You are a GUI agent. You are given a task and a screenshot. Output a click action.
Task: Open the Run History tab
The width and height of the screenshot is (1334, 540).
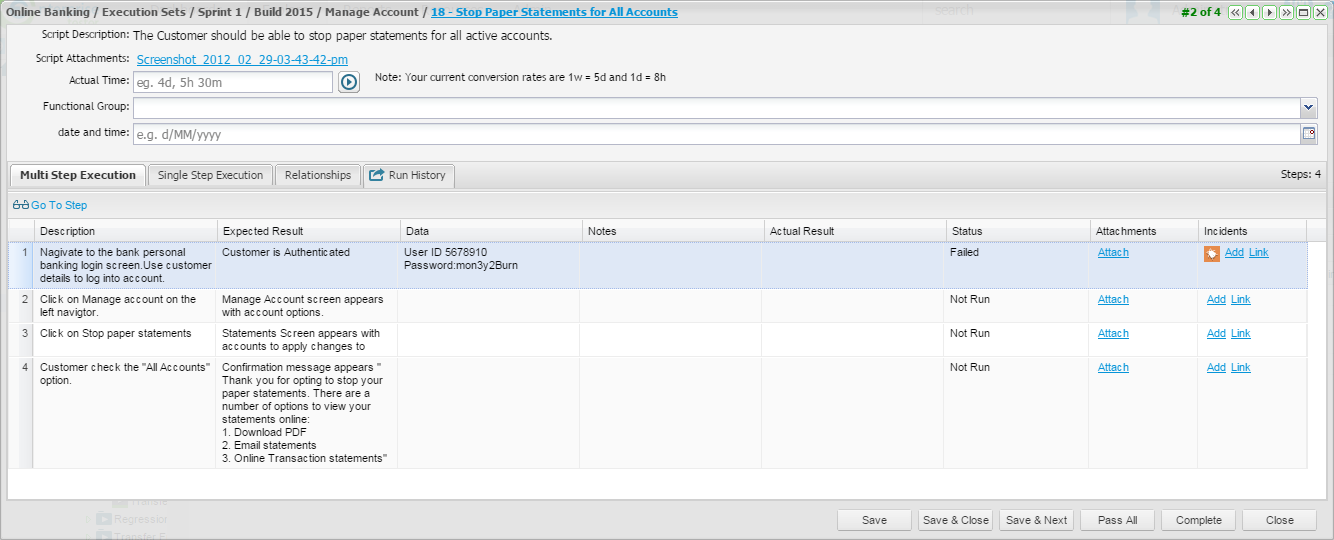point(408,175)
